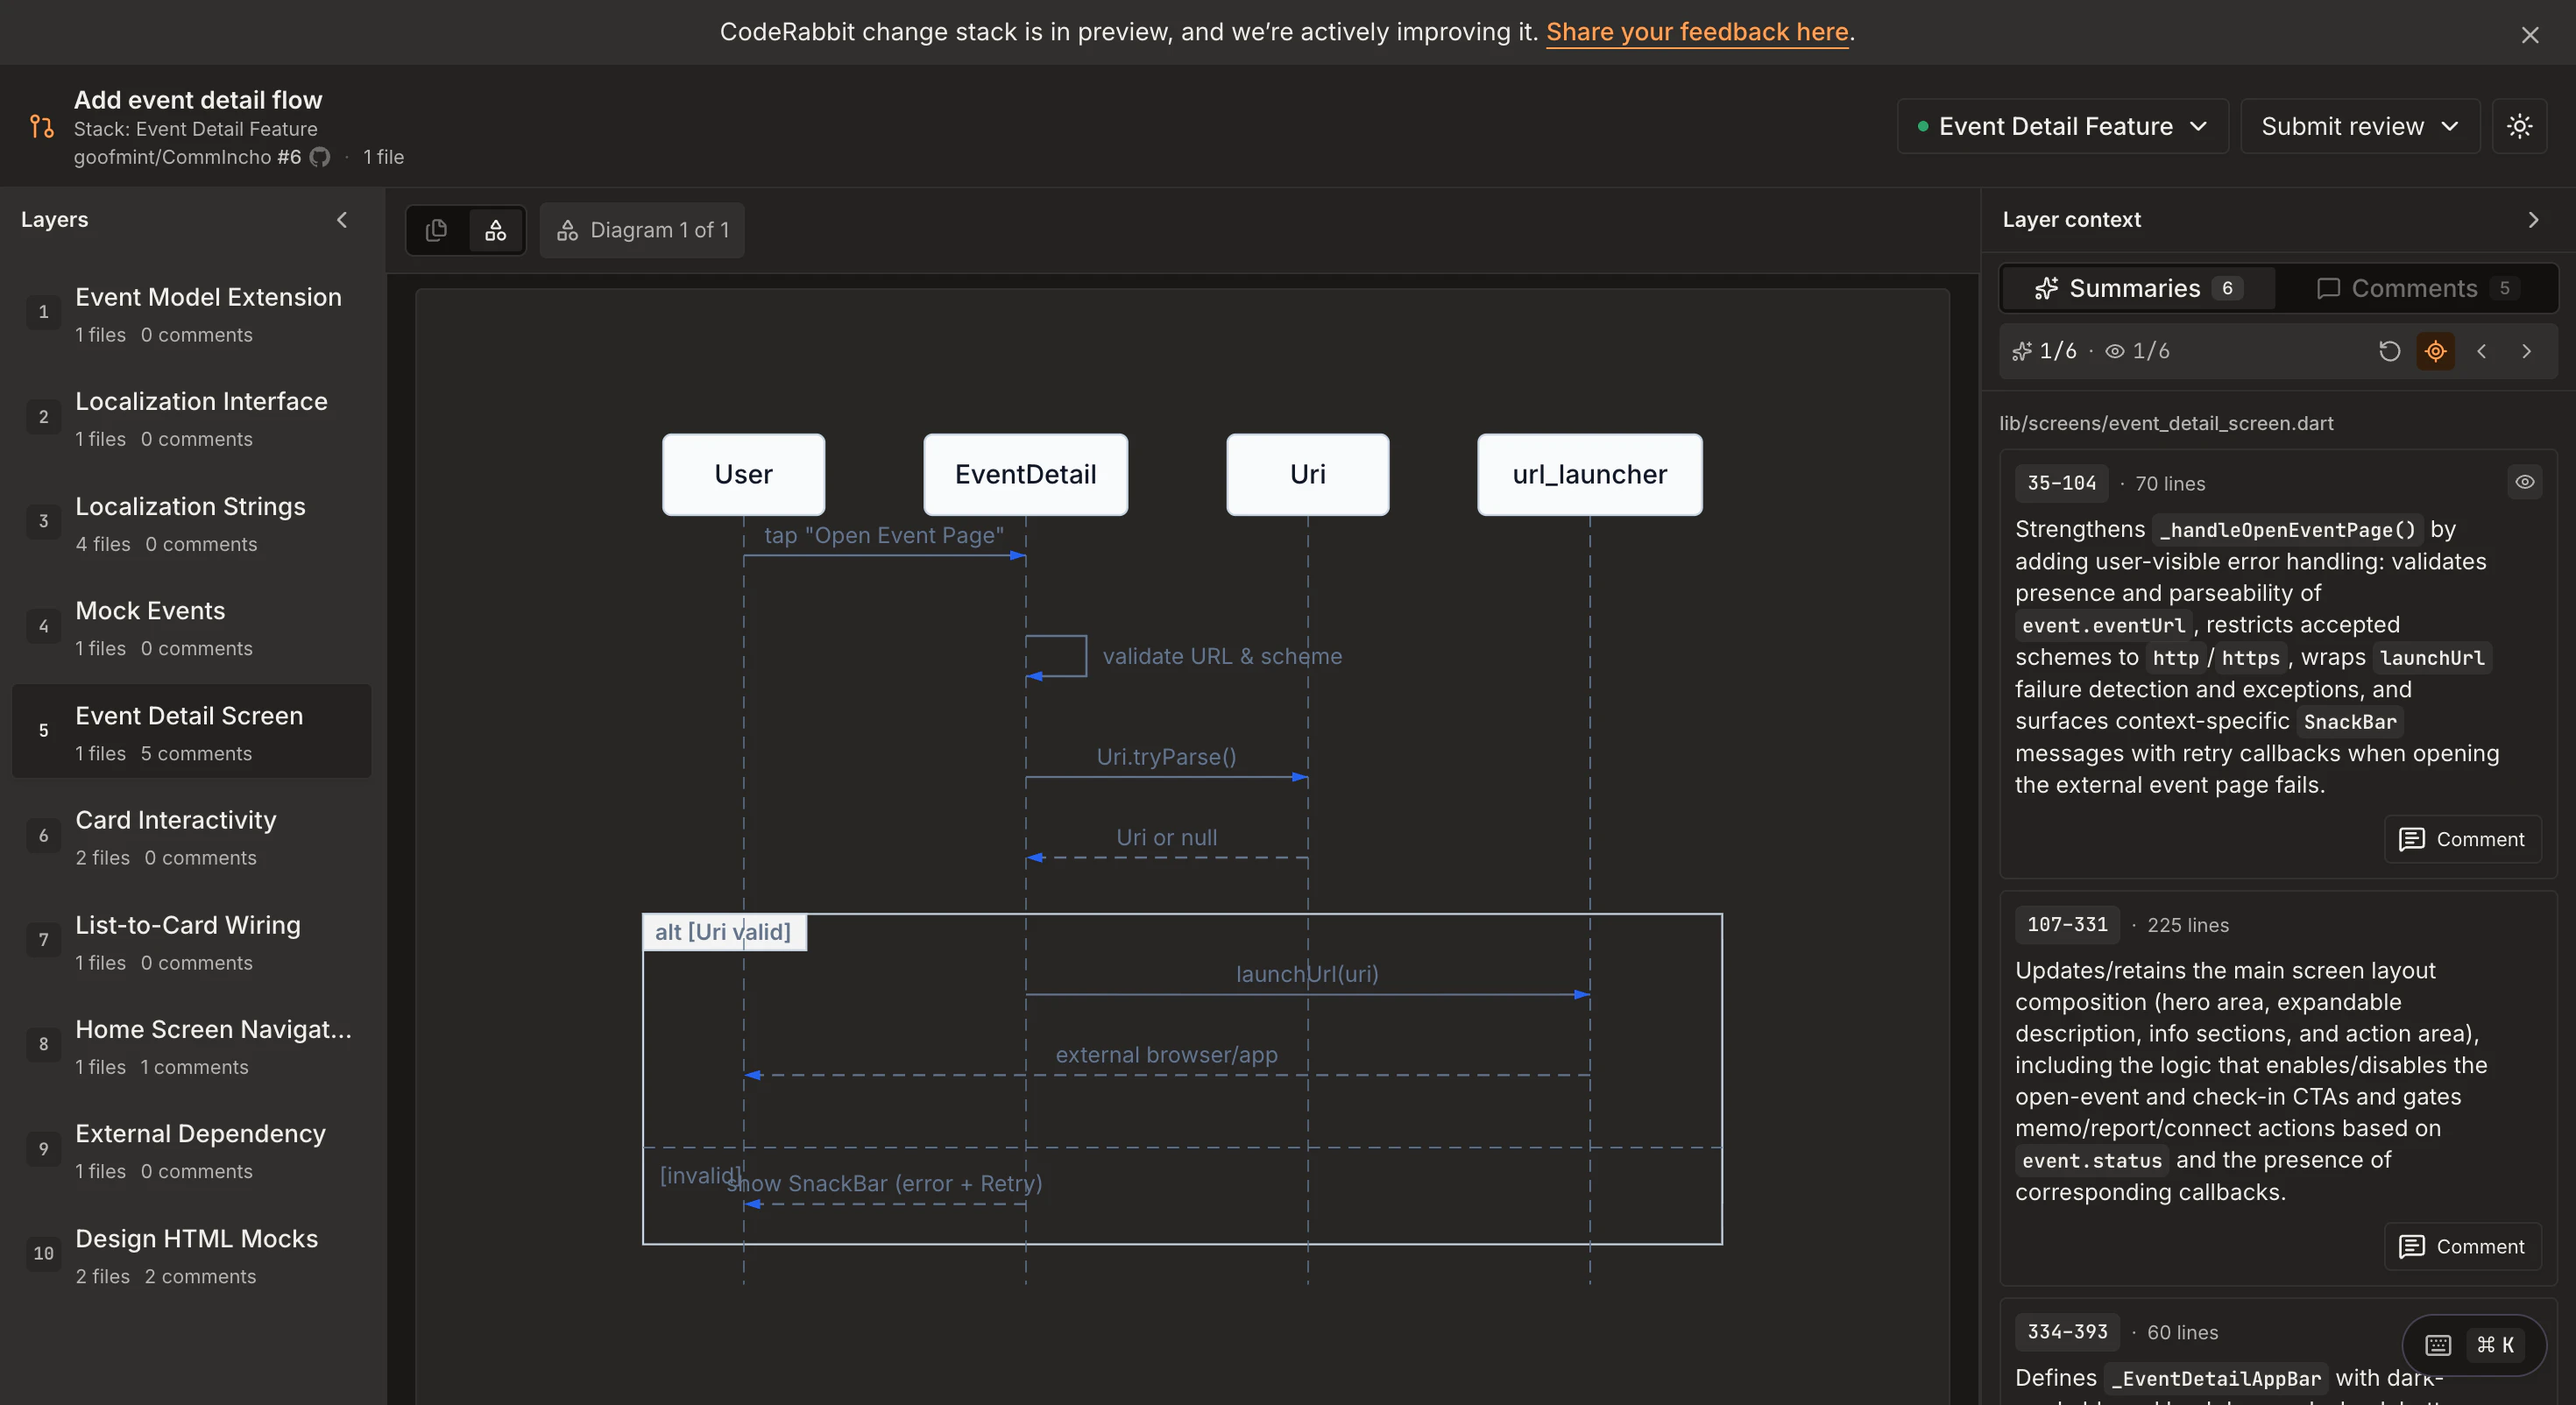The width and height of the screenshot is (2576, 1405).
Task: Open the Share your feedback here link
Action: pyautogui.click(x=1696, y=32)
